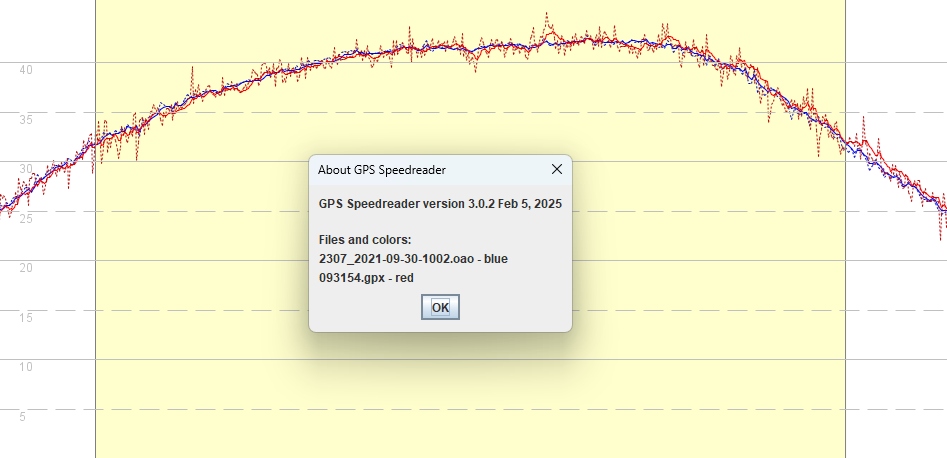Click the 15 label on the speed axis
The image size is (947, 458).
(27, 317)
